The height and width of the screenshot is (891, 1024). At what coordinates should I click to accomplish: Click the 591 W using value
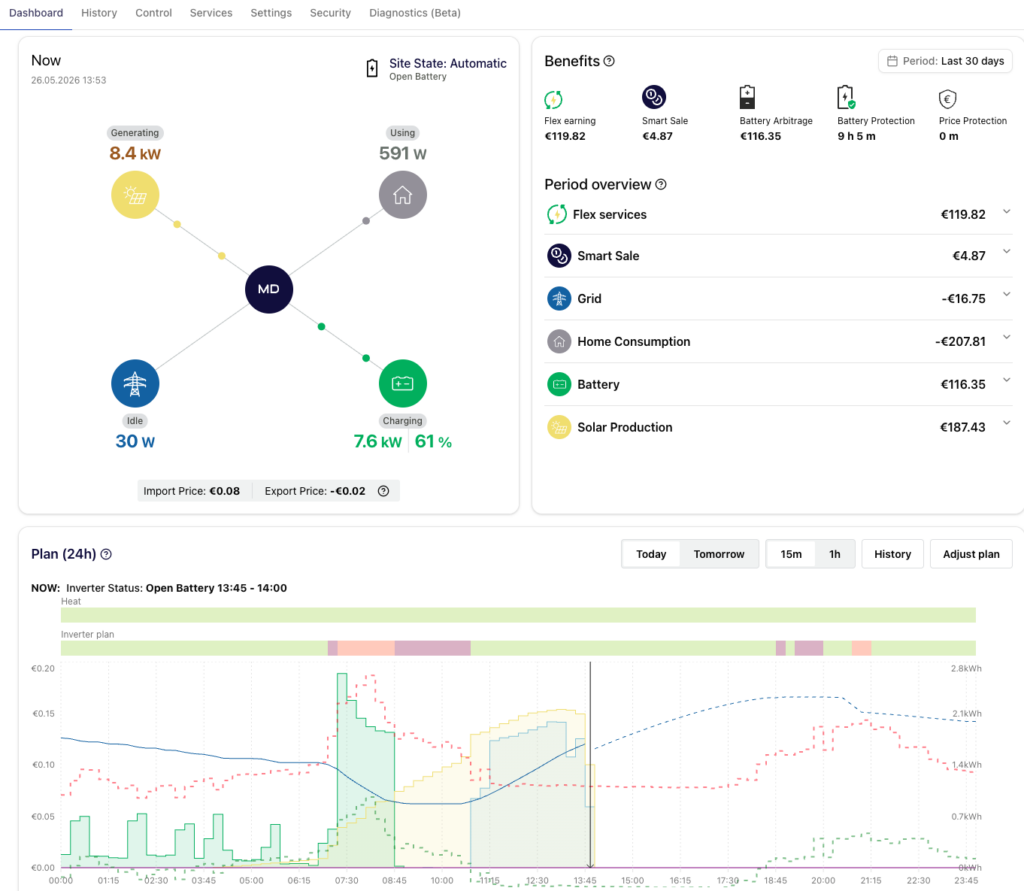[403, 154]
